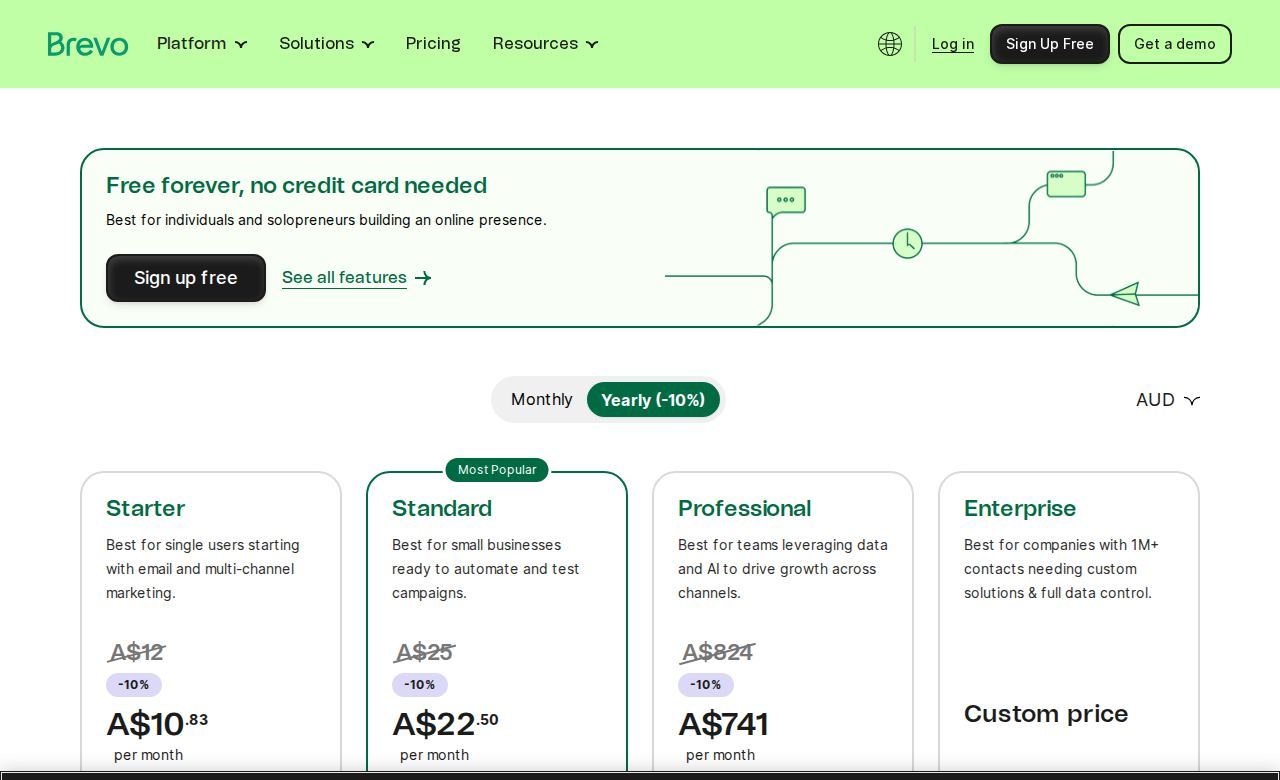
Task: Select Monthly billing
Action: click(x=542, y=400)
